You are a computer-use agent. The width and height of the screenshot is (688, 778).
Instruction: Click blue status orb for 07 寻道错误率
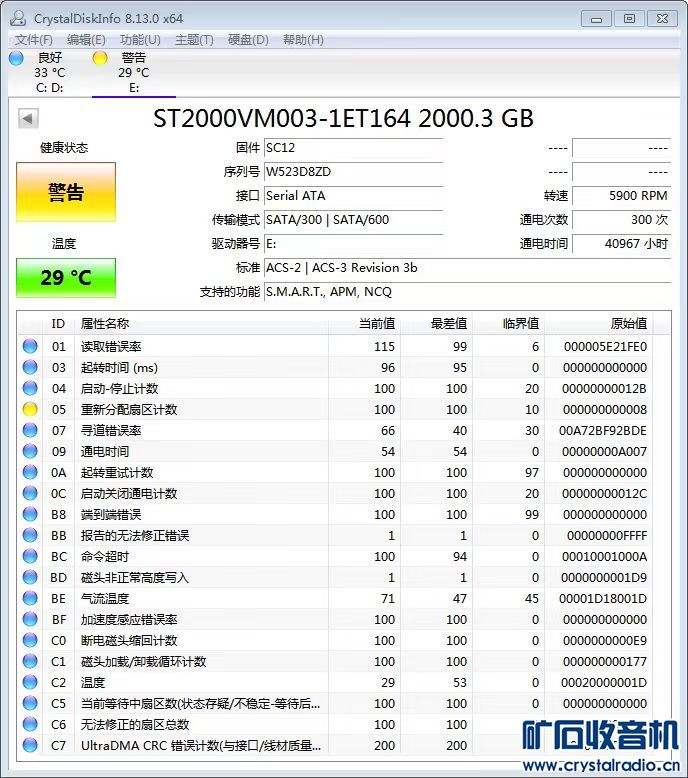pos(30,430)
